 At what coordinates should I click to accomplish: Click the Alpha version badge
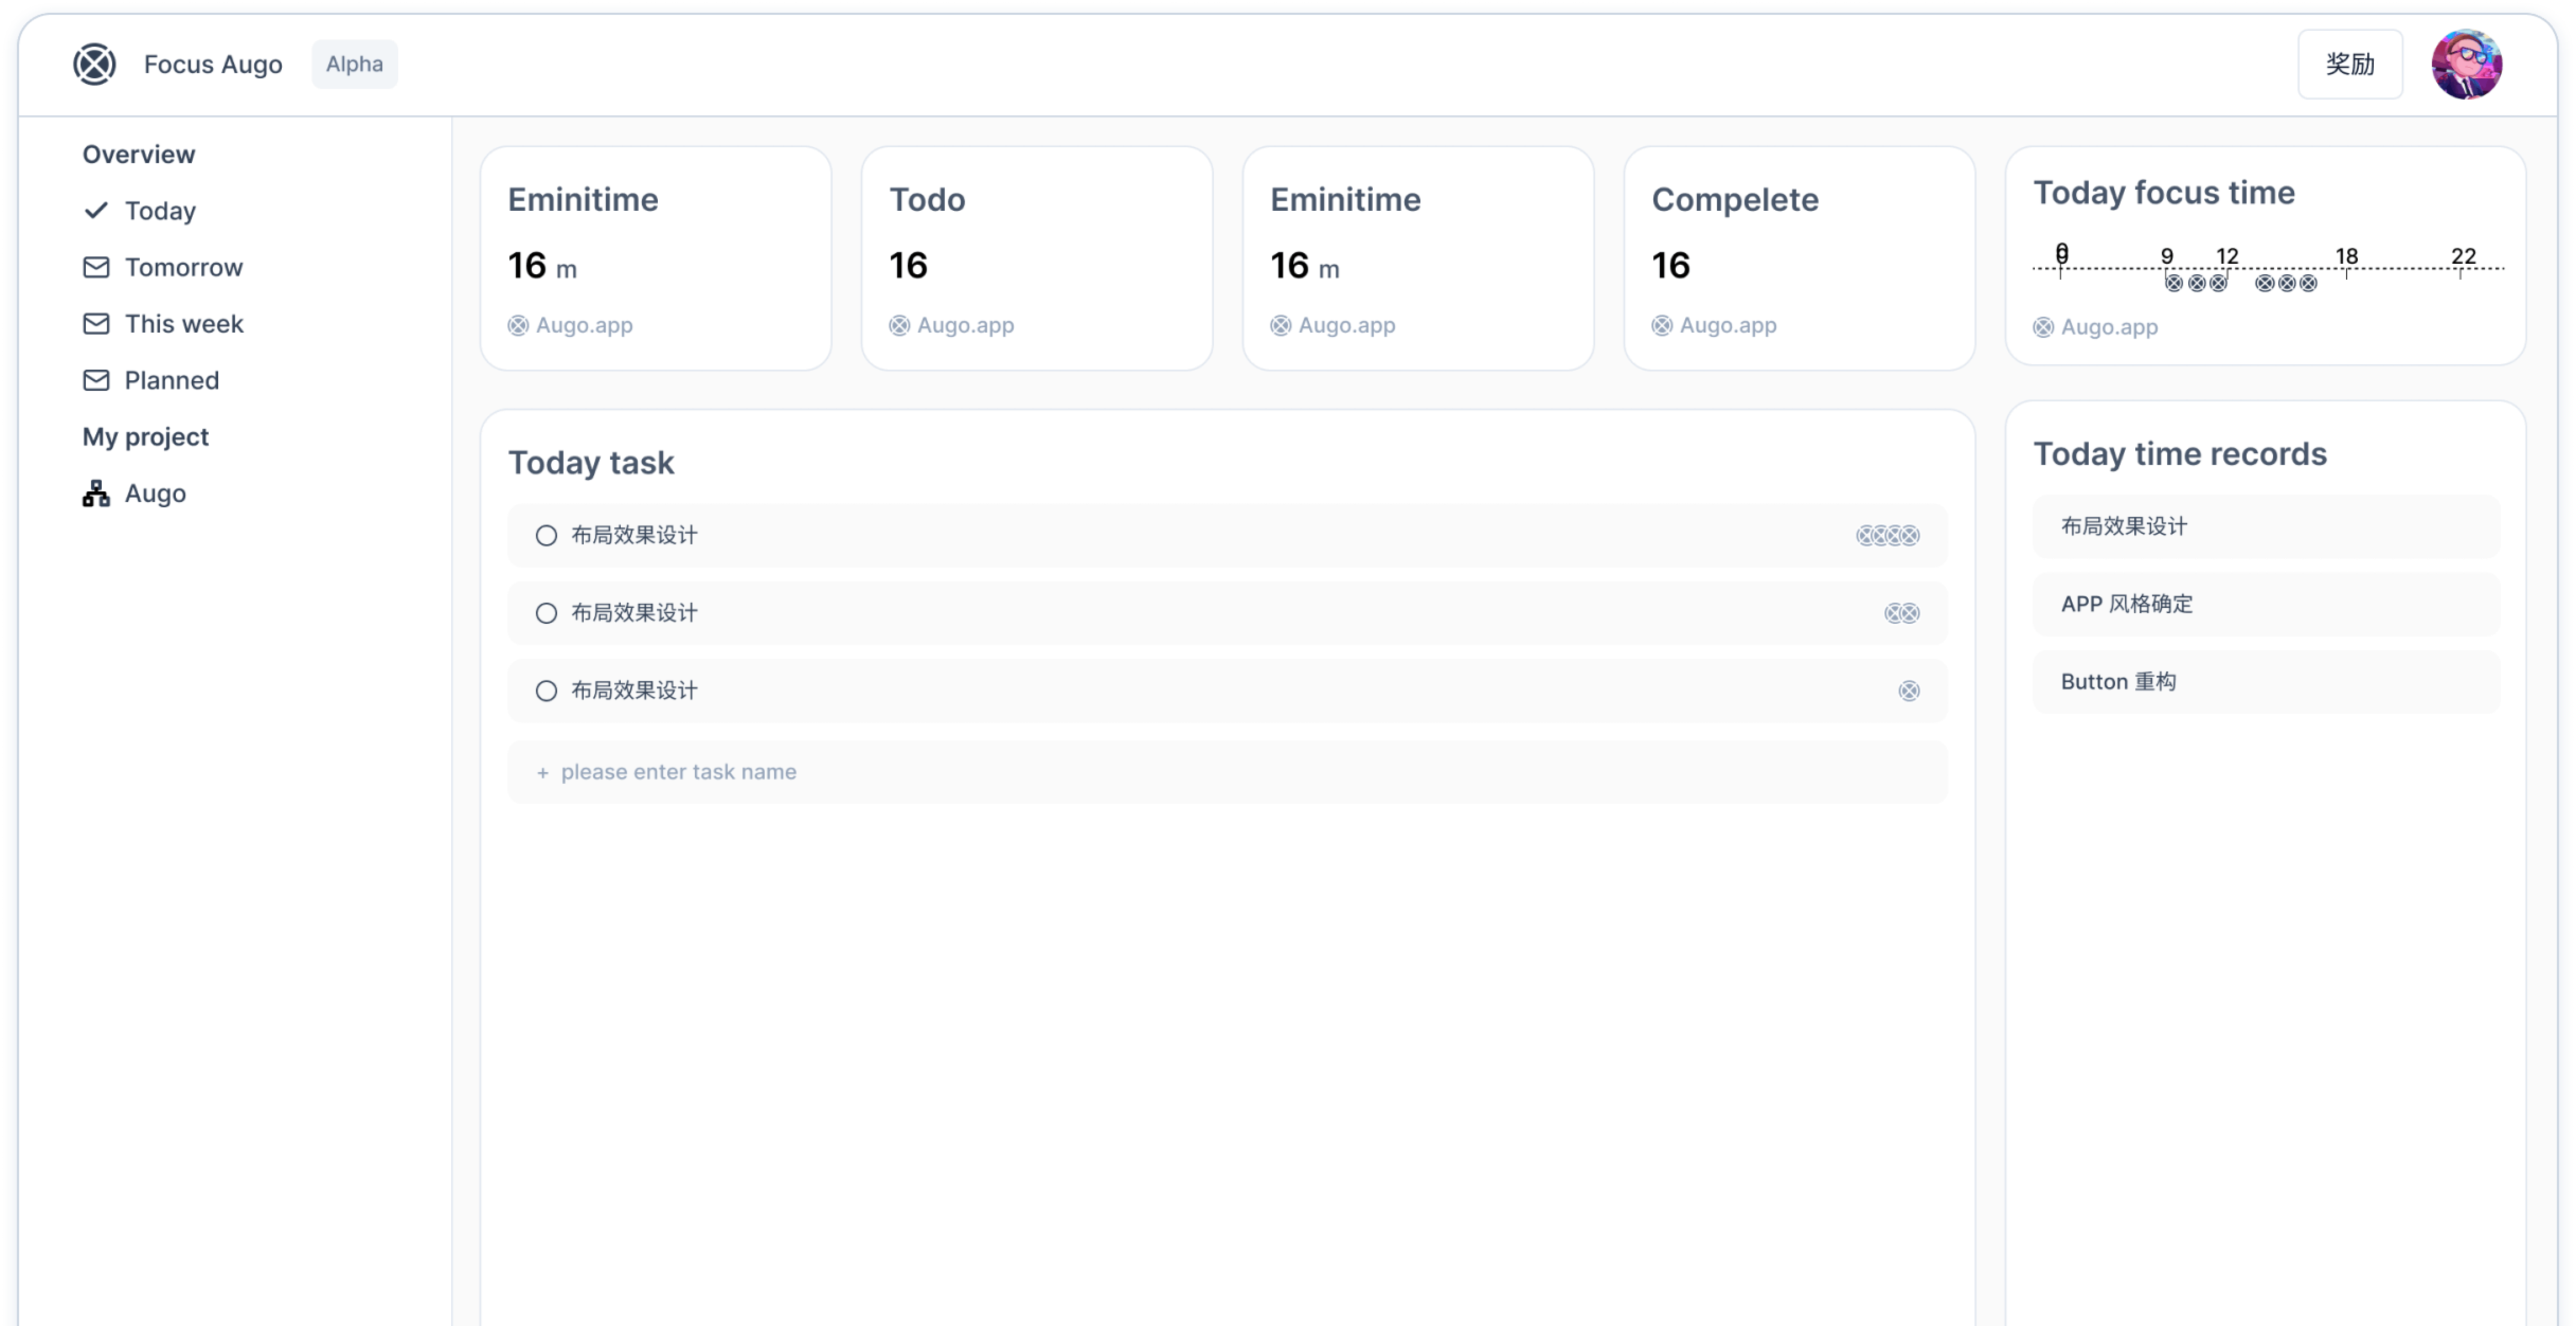pyautogui.click(x=354, y=64)
